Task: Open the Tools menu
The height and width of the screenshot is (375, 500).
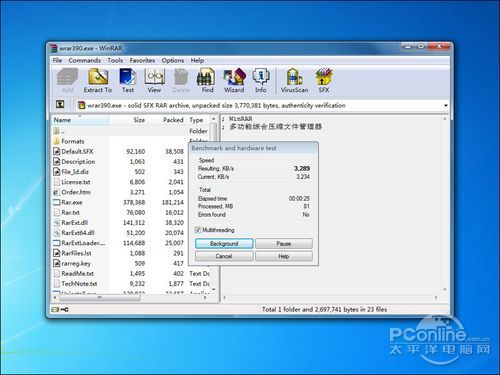Action: tap(115, 60)
